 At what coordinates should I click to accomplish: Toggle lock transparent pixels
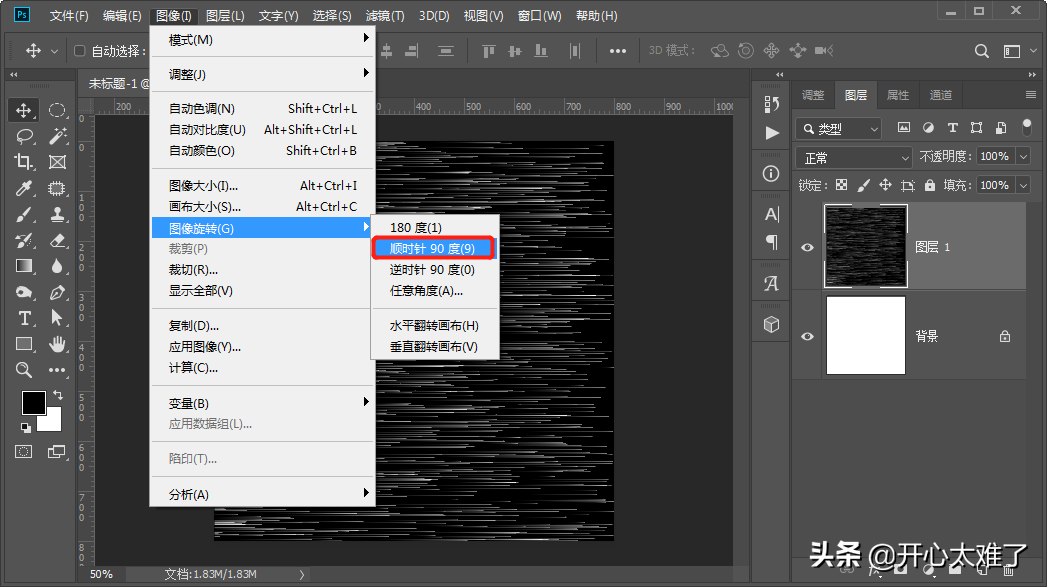pos(841,185)
